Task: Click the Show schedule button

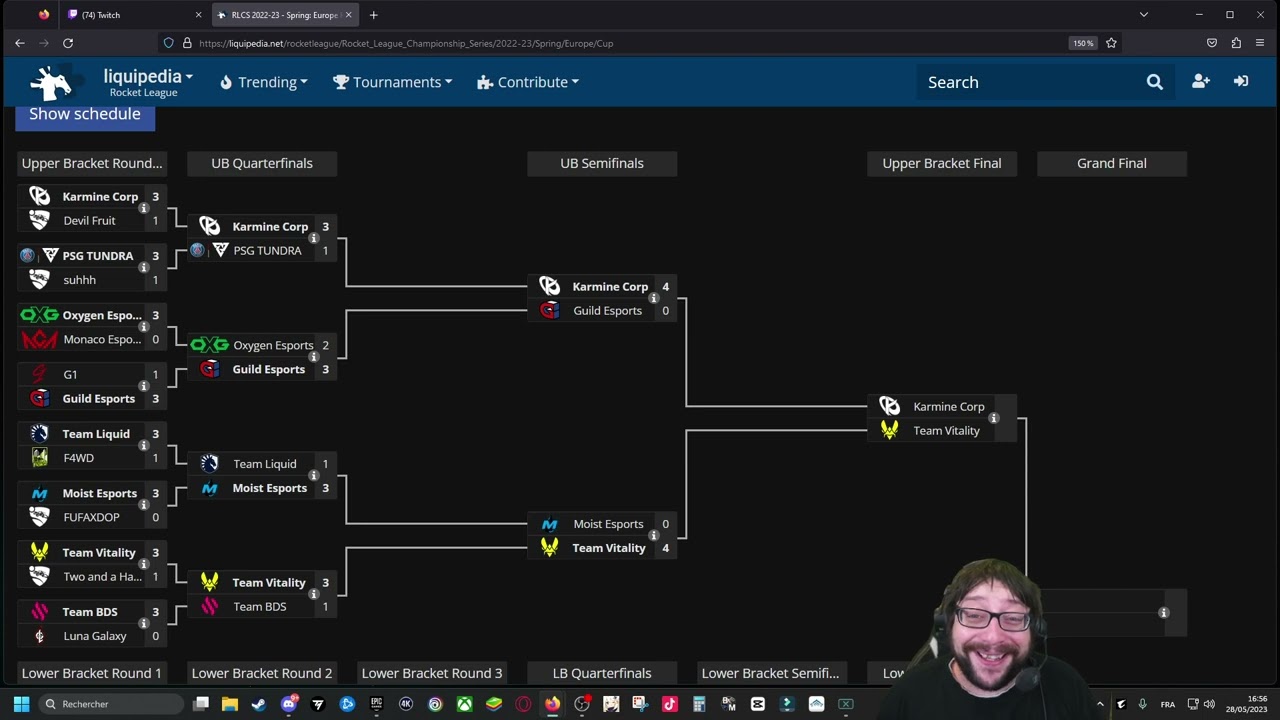Action: tap(85, 114)
